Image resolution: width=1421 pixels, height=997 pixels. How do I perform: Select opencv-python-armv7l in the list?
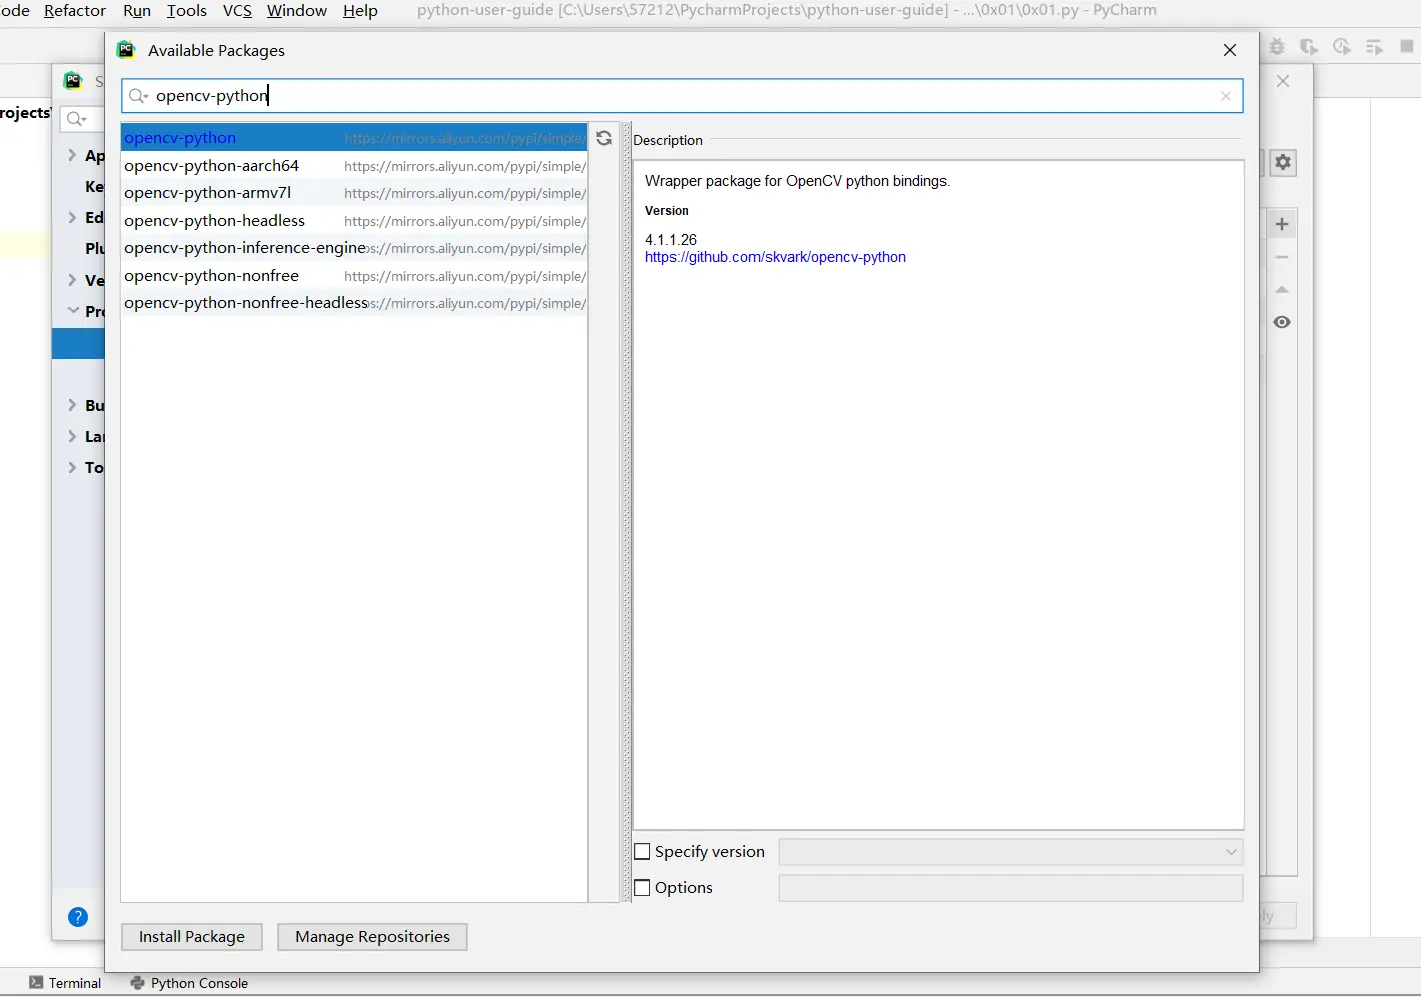354,193
